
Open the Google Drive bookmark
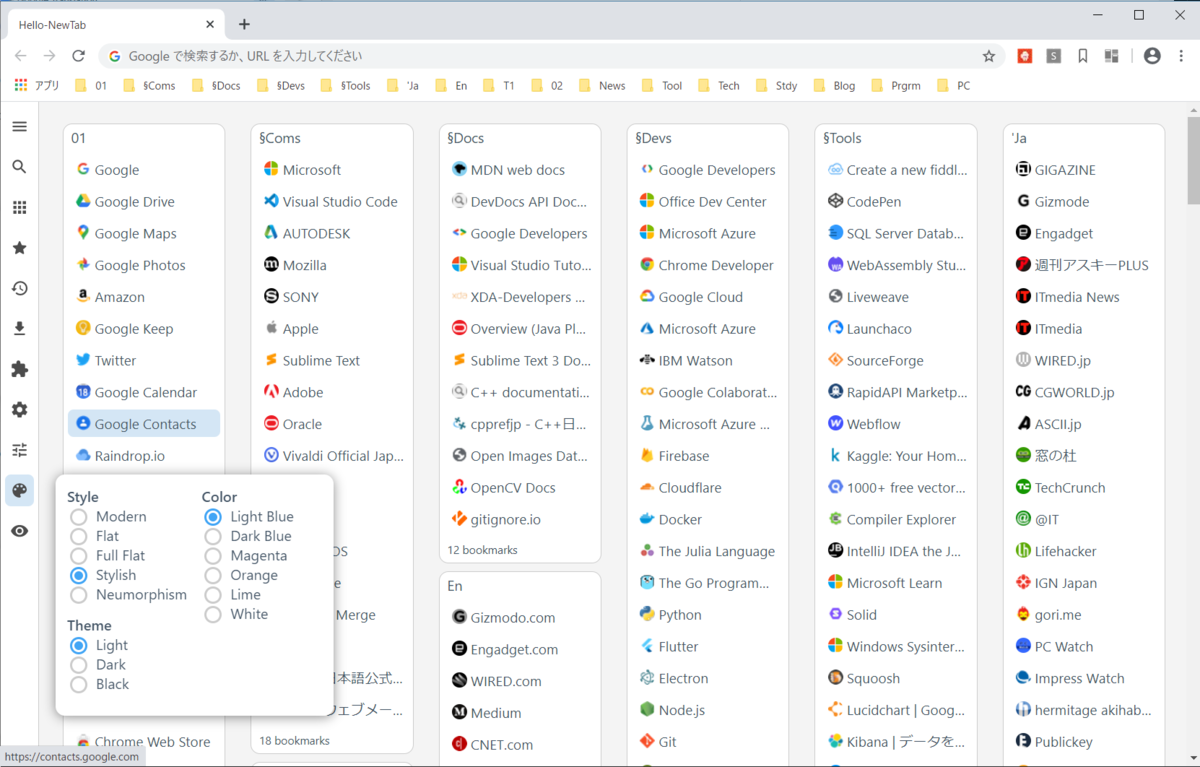click(144, 202)
